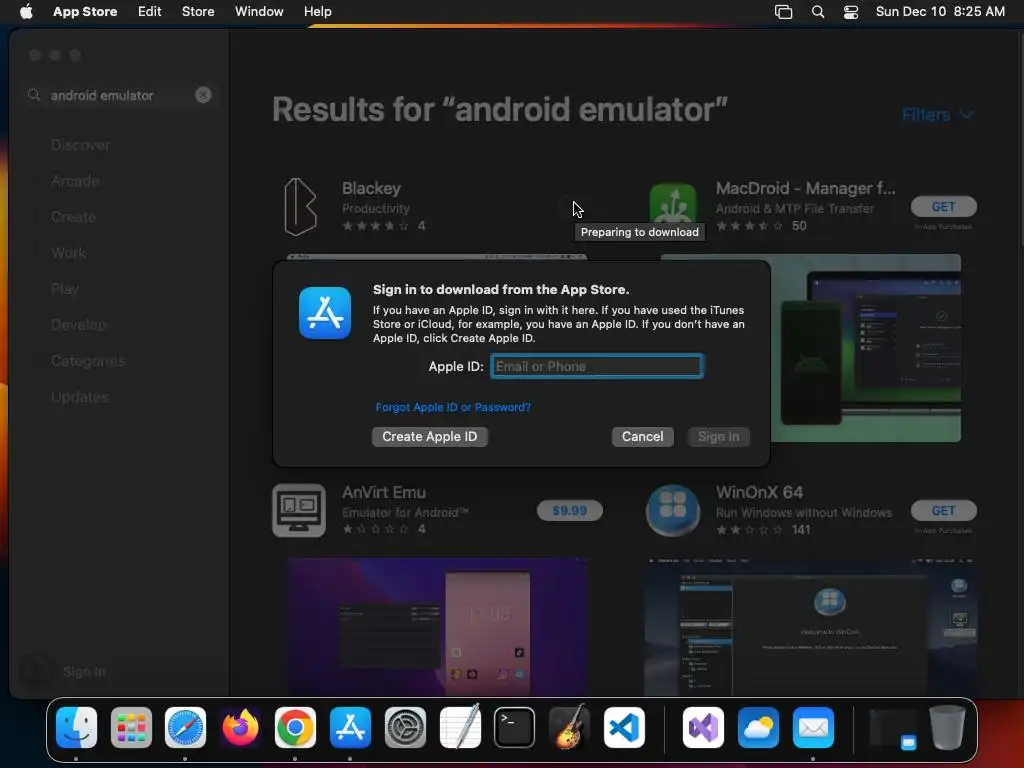Click the AnVirt Emu app icon
The height and width of the screenshot is (768, 1024).
coord(298,510)
